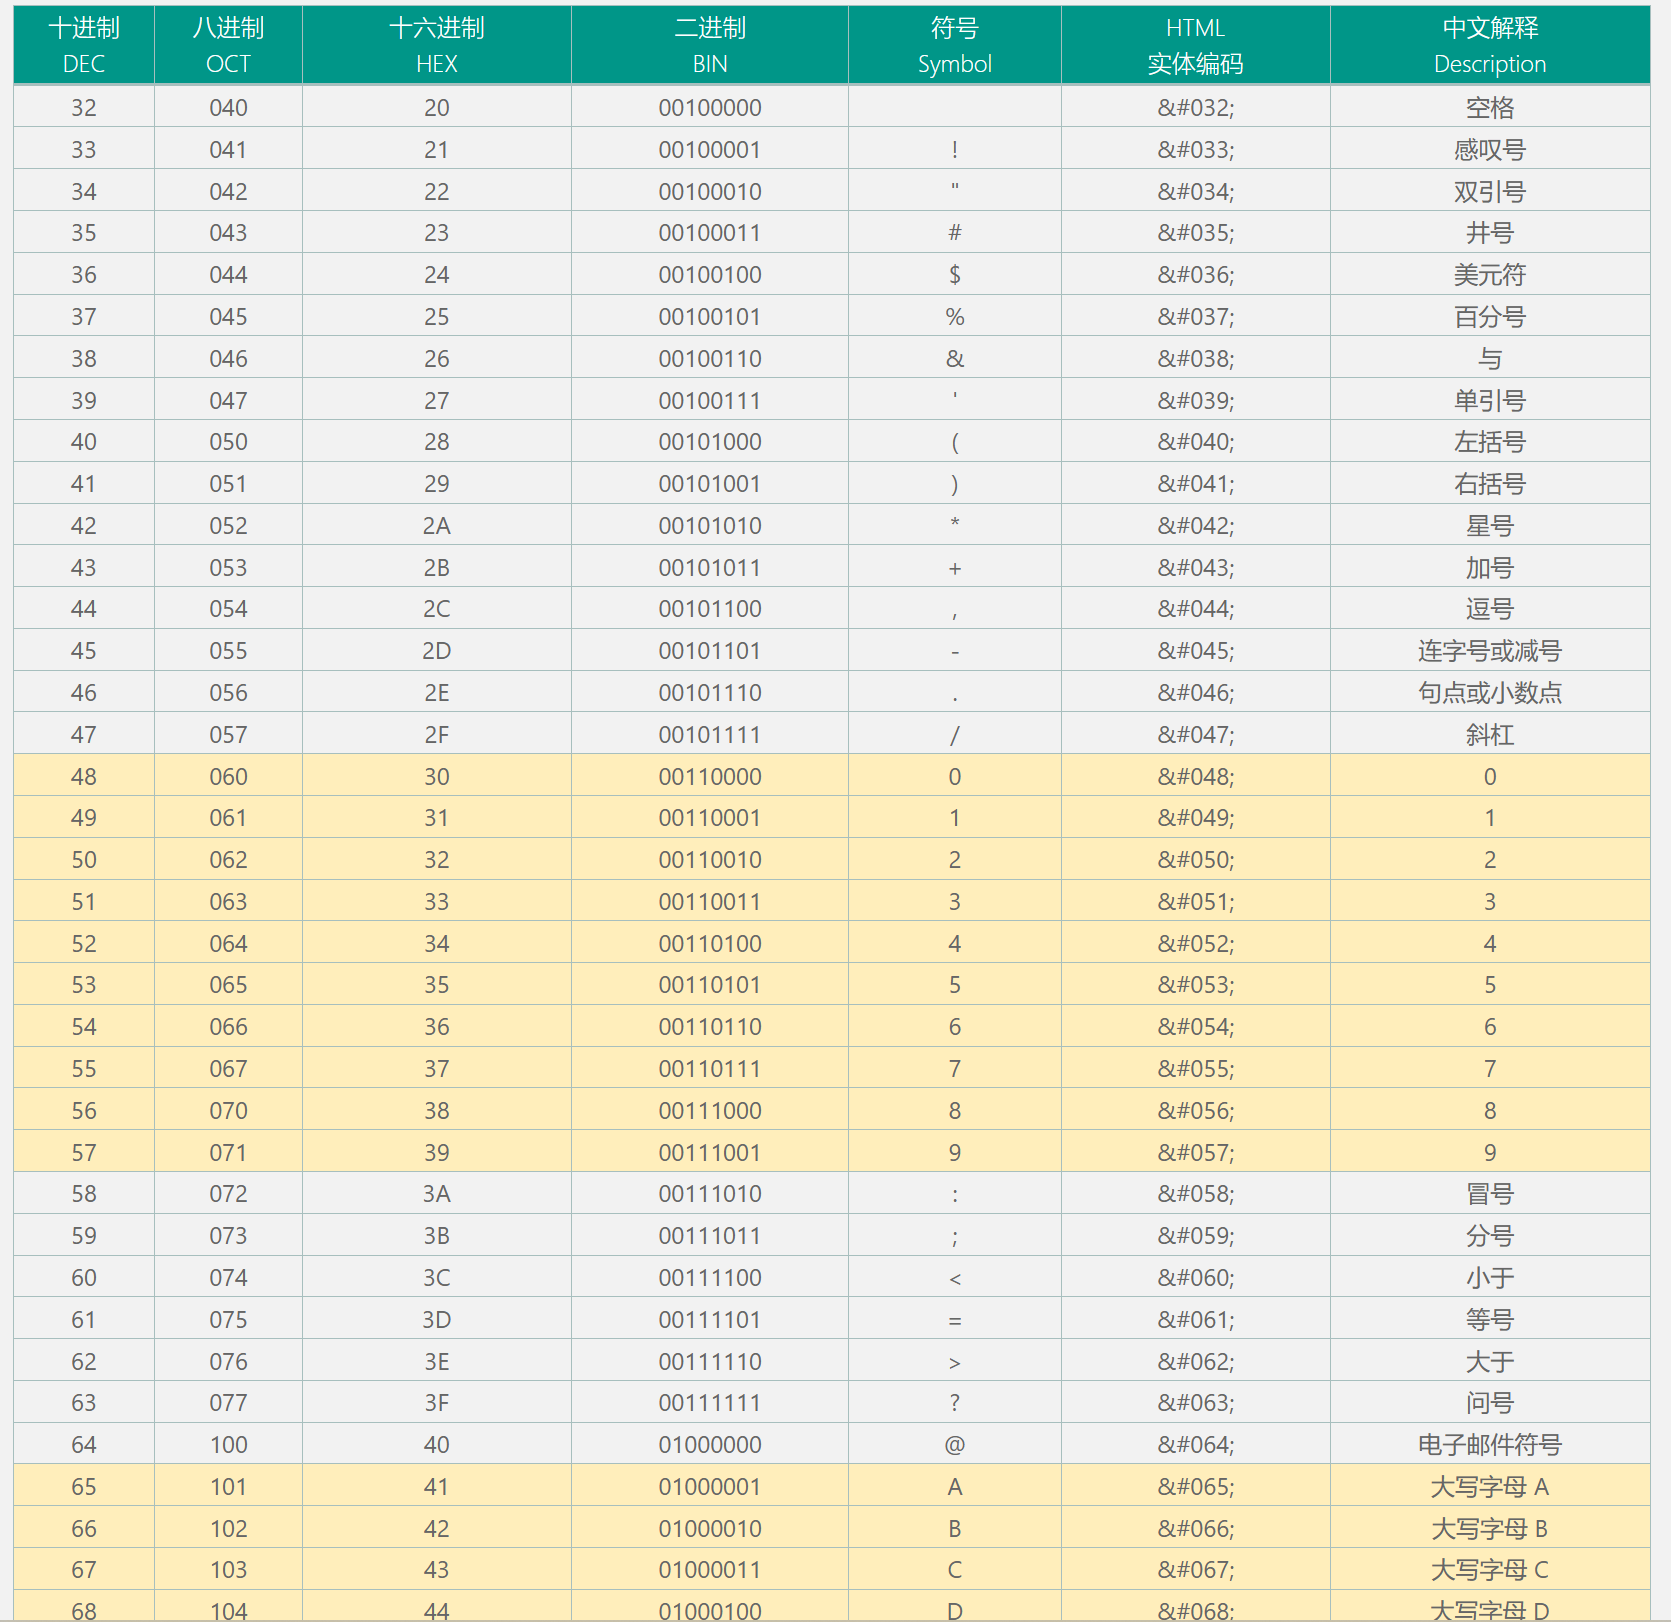Click the '加号' description cell
The width and height of the screenshot is (1671, 1622).
[x=1490, y=567]
